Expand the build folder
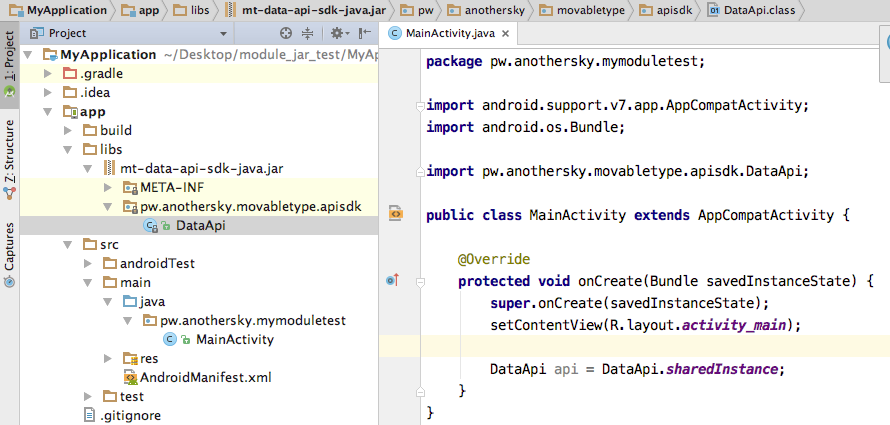Screen dimensions: 890x425 [68, 131]
